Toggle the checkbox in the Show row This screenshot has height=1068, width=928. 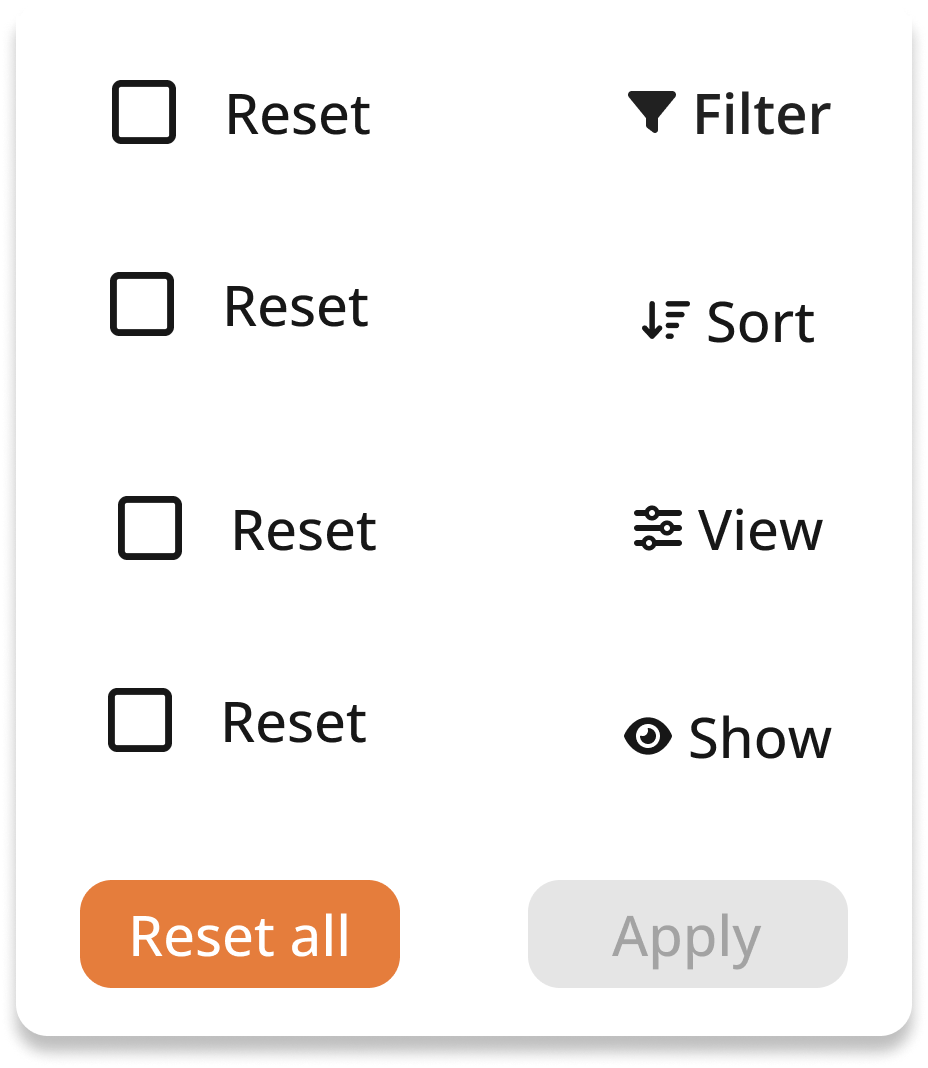point(140,720)
